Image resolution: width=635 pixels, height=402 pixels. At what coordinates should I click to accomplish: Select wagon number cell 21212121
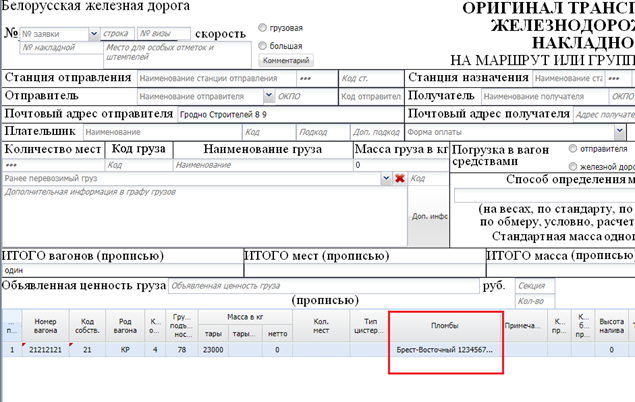[x=47, y=351]
